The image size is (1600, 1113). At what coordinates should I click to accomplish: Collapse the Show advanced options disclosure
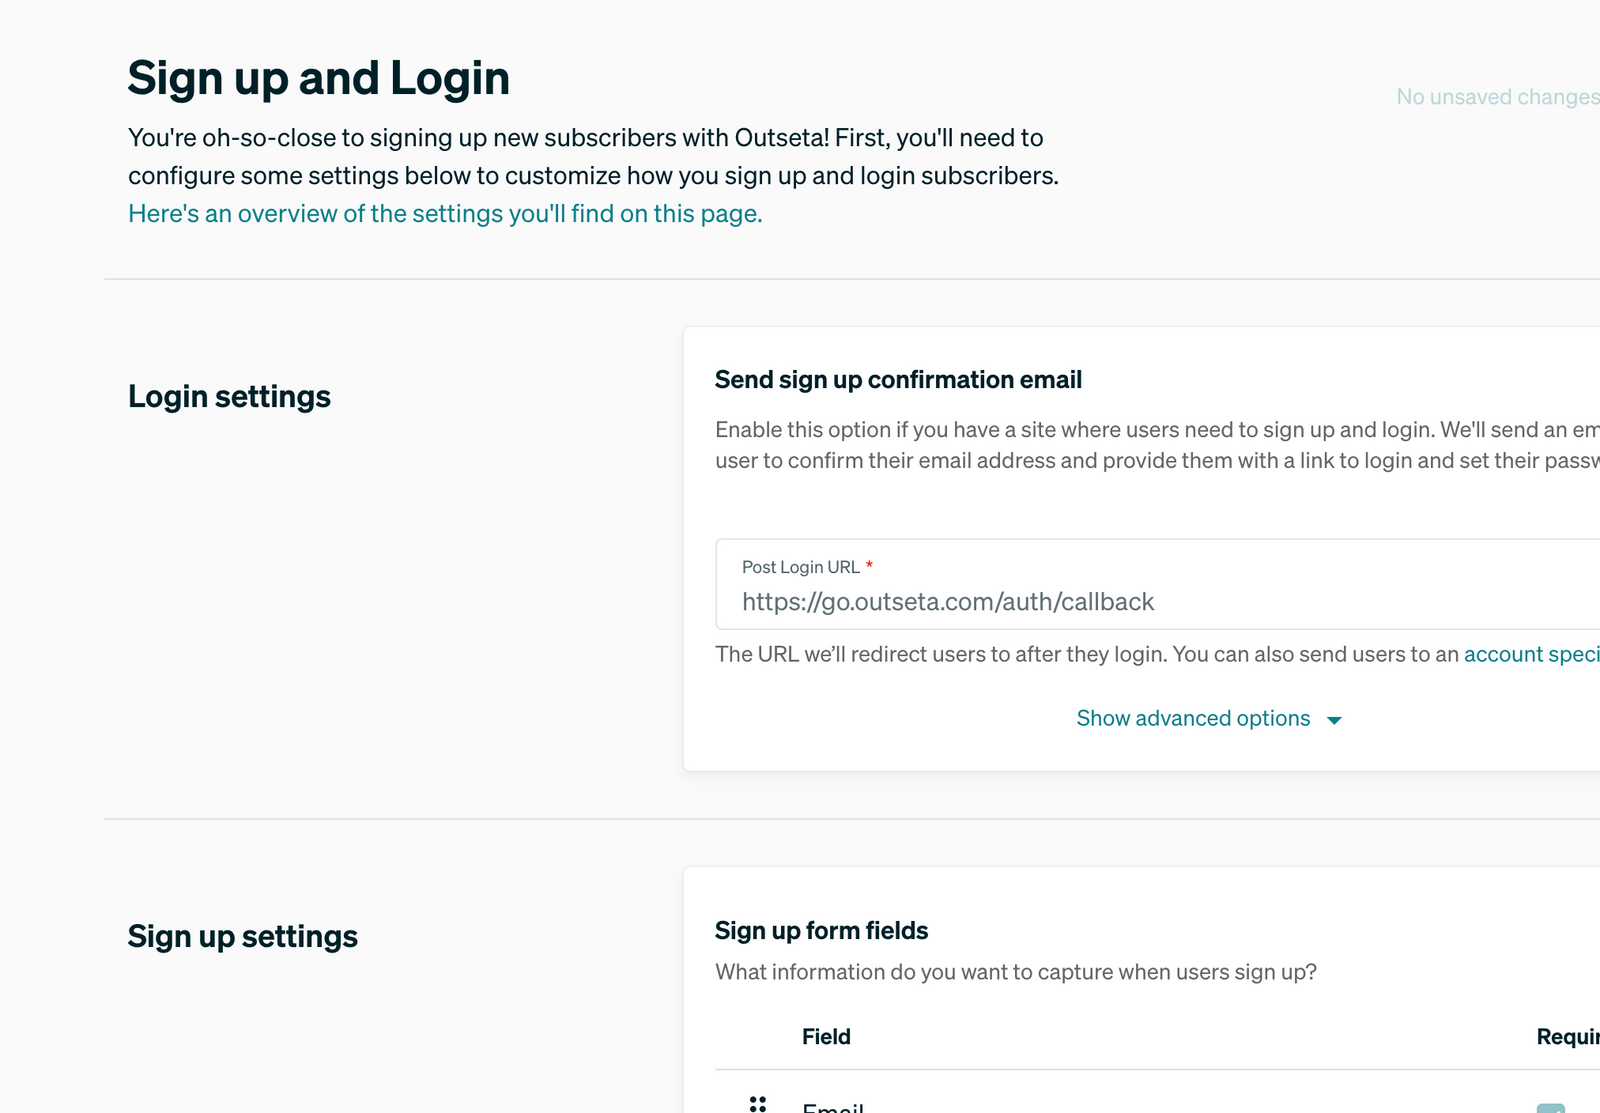tap(1192, 718)
